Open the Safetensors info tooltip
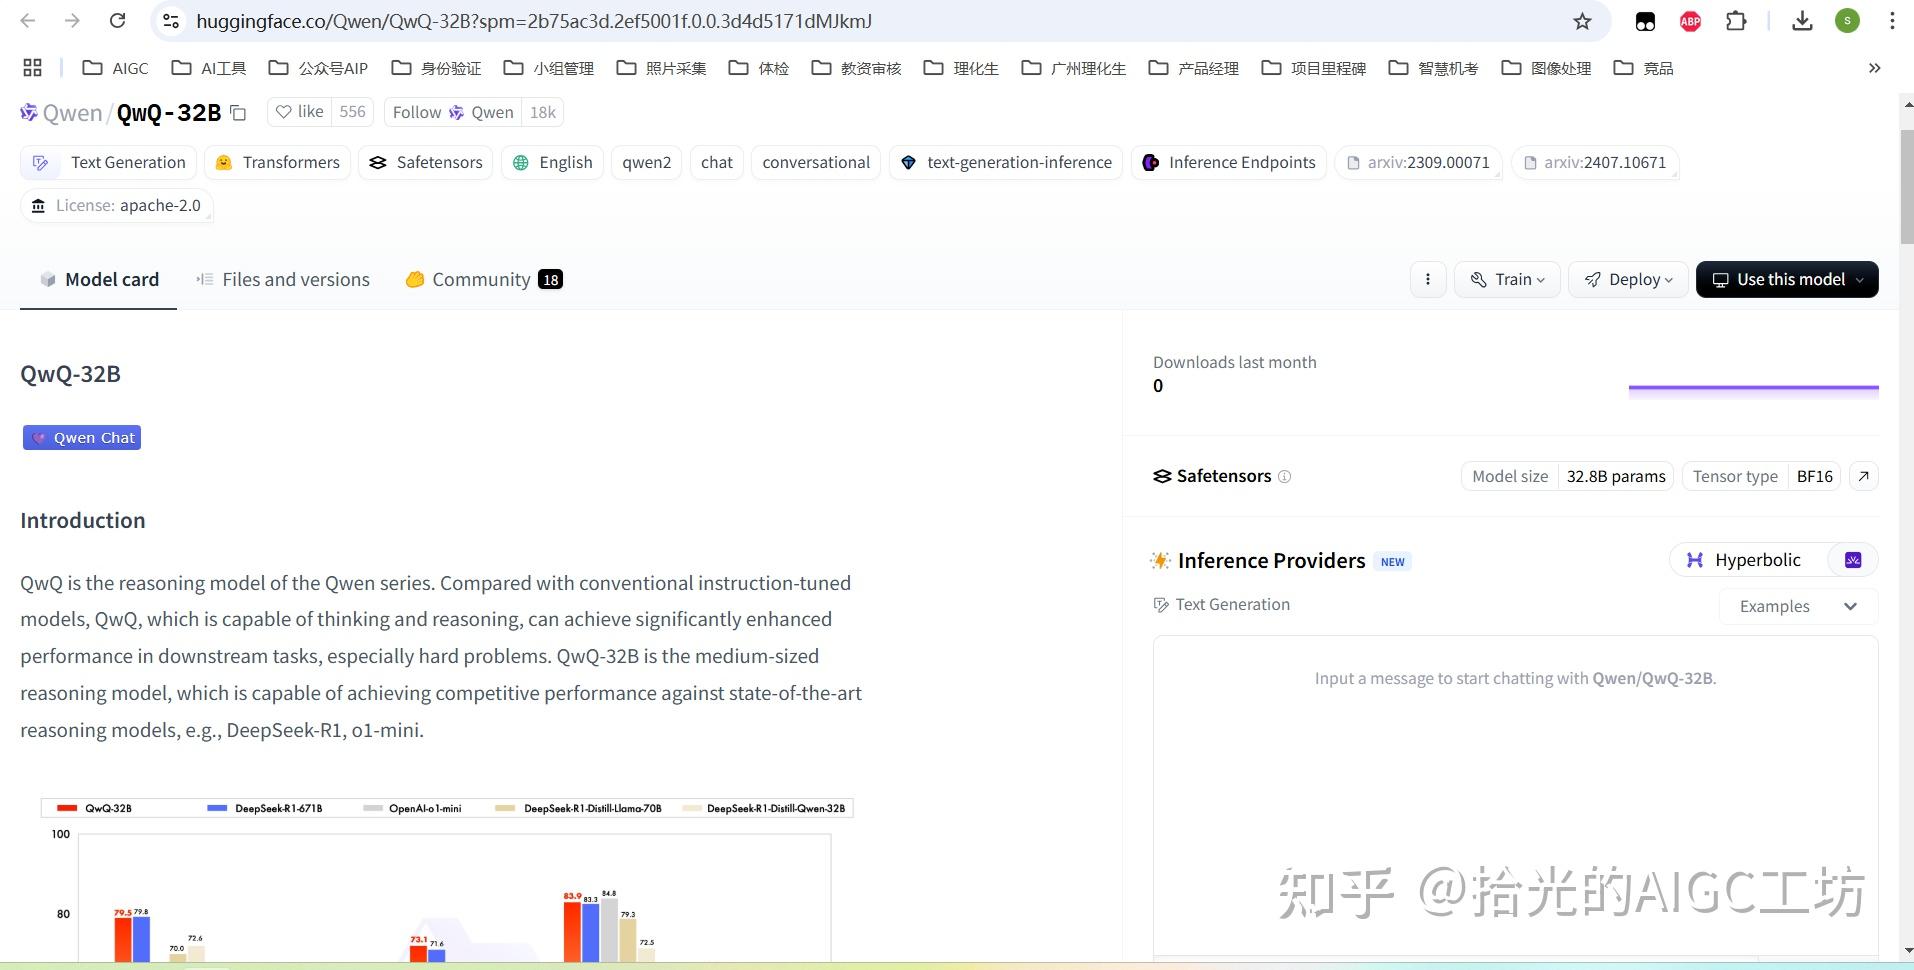Screen dimensions: 1914x970 pyautogui.click(x=1286, y=477)
